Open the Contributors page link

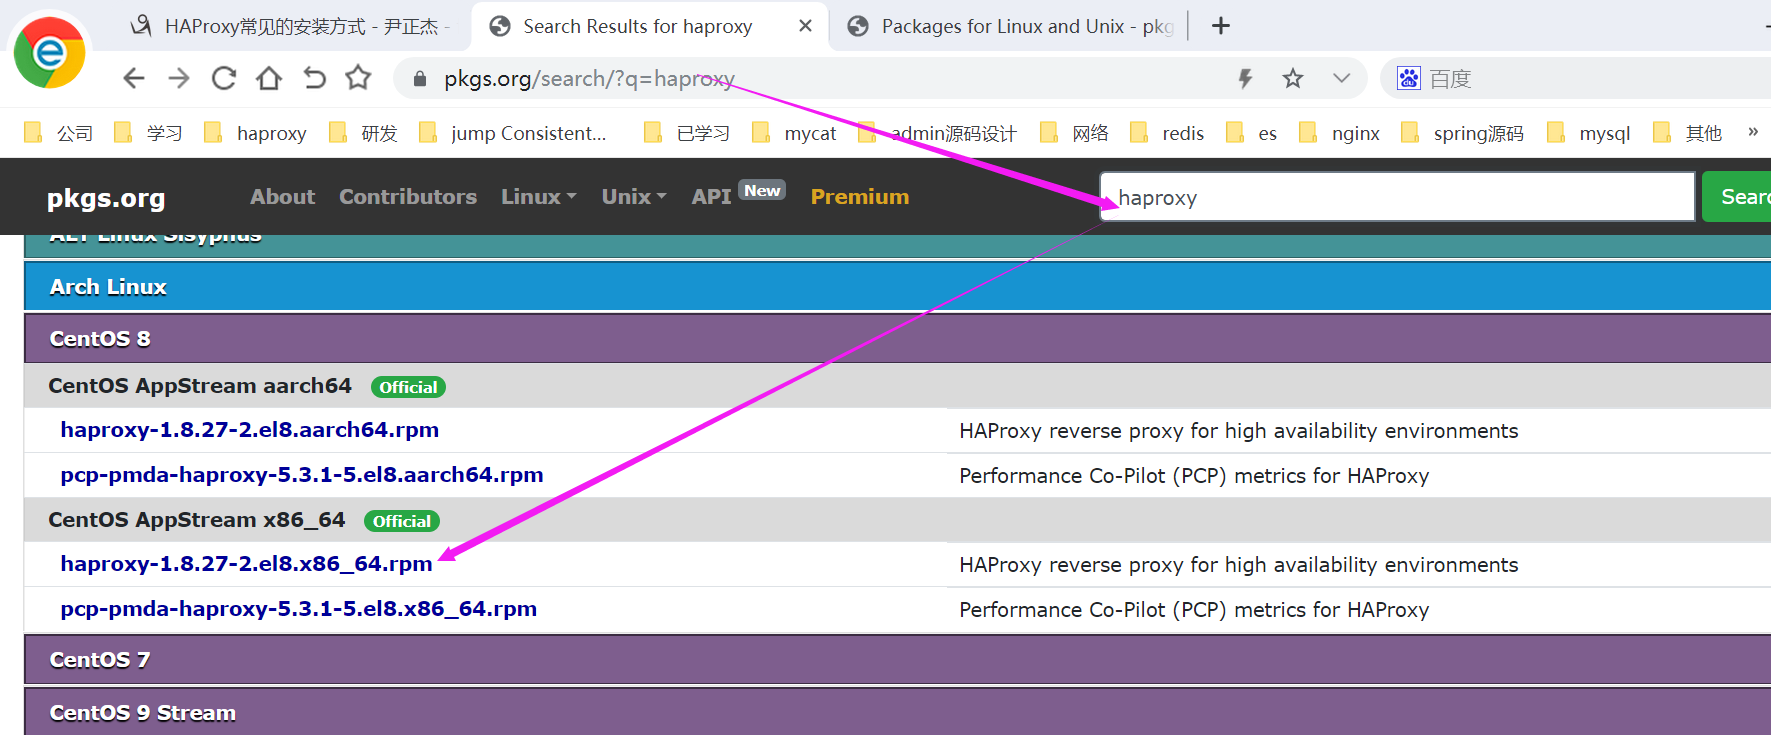tap(408, 197)
